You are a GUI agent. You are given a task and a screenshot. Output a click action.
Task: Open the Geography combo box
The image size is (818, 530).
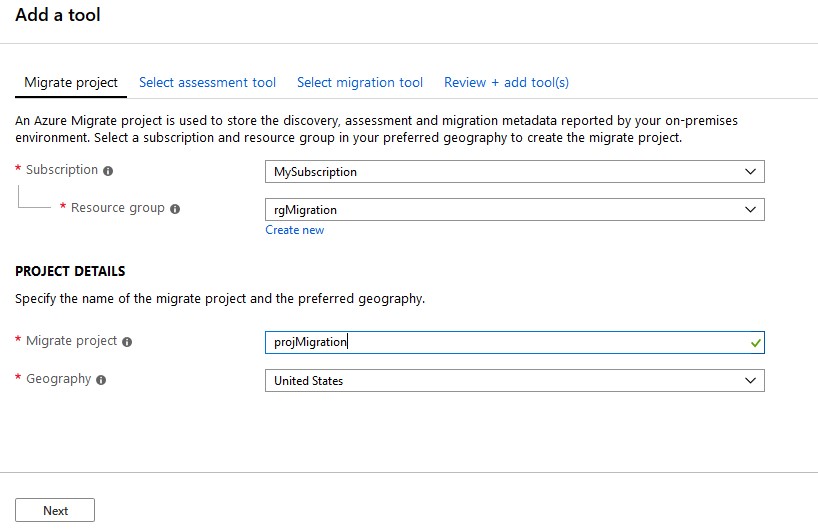pyautogui.click(x=514, y=381)
